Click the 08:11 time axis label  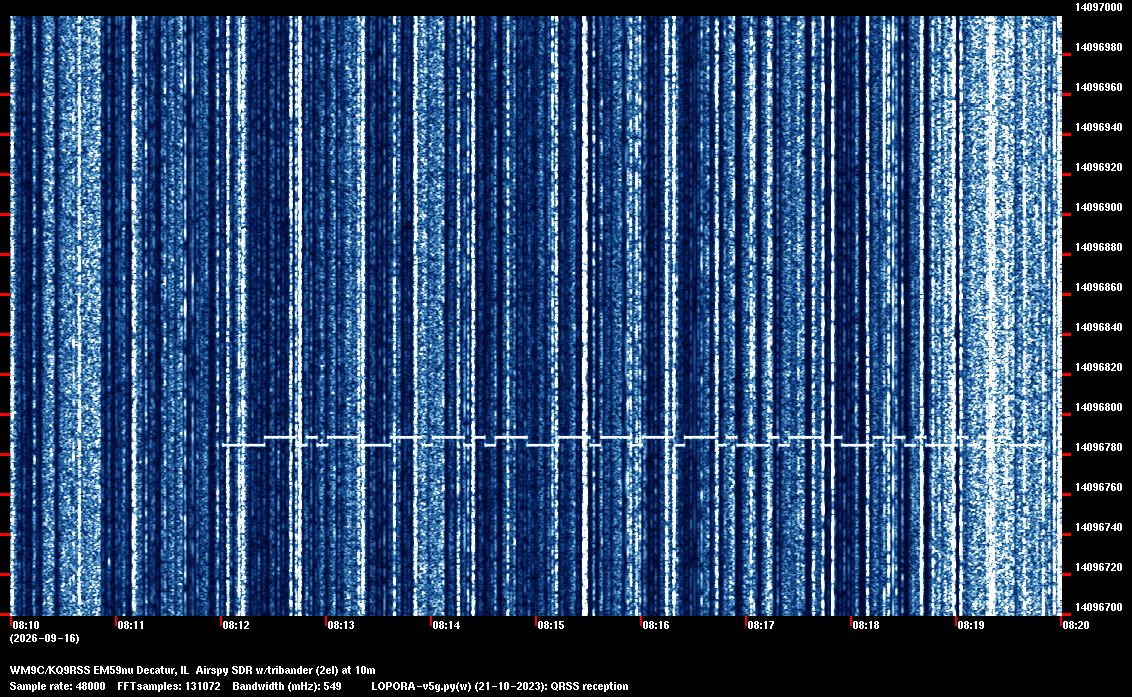click(x=131, y=625)
